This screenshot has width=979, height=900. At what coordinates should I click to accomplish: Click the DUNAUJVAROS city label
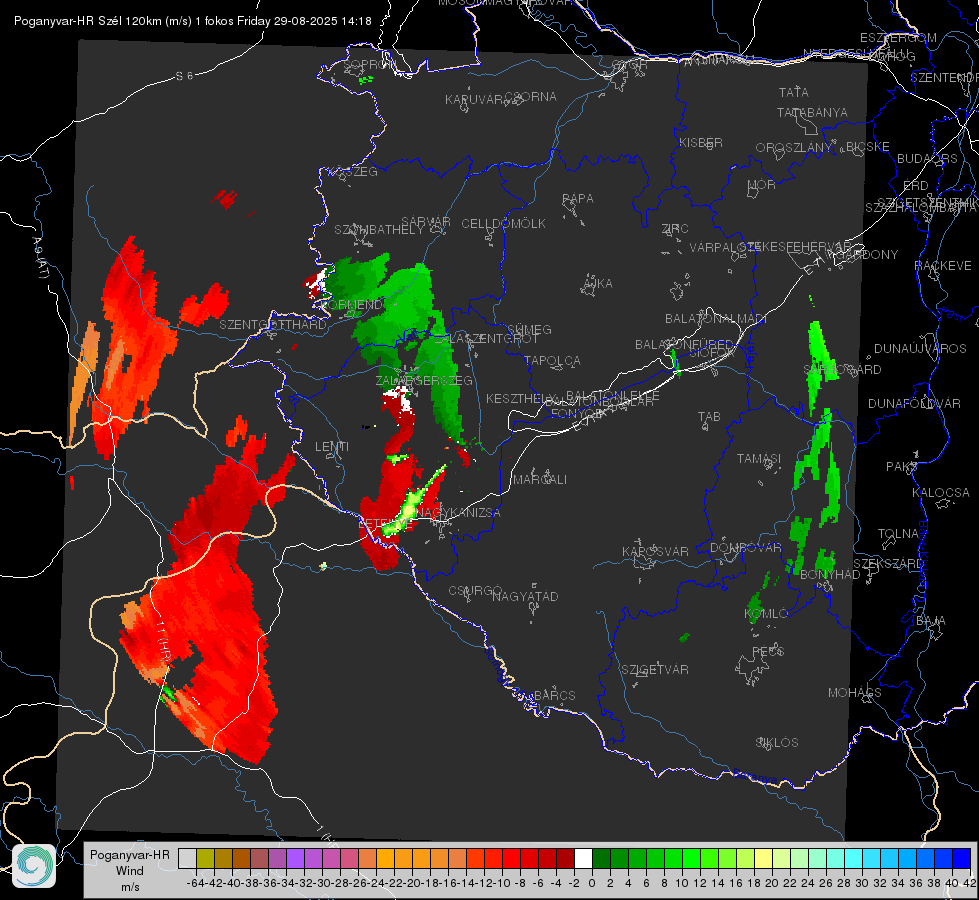pos(920,349)
